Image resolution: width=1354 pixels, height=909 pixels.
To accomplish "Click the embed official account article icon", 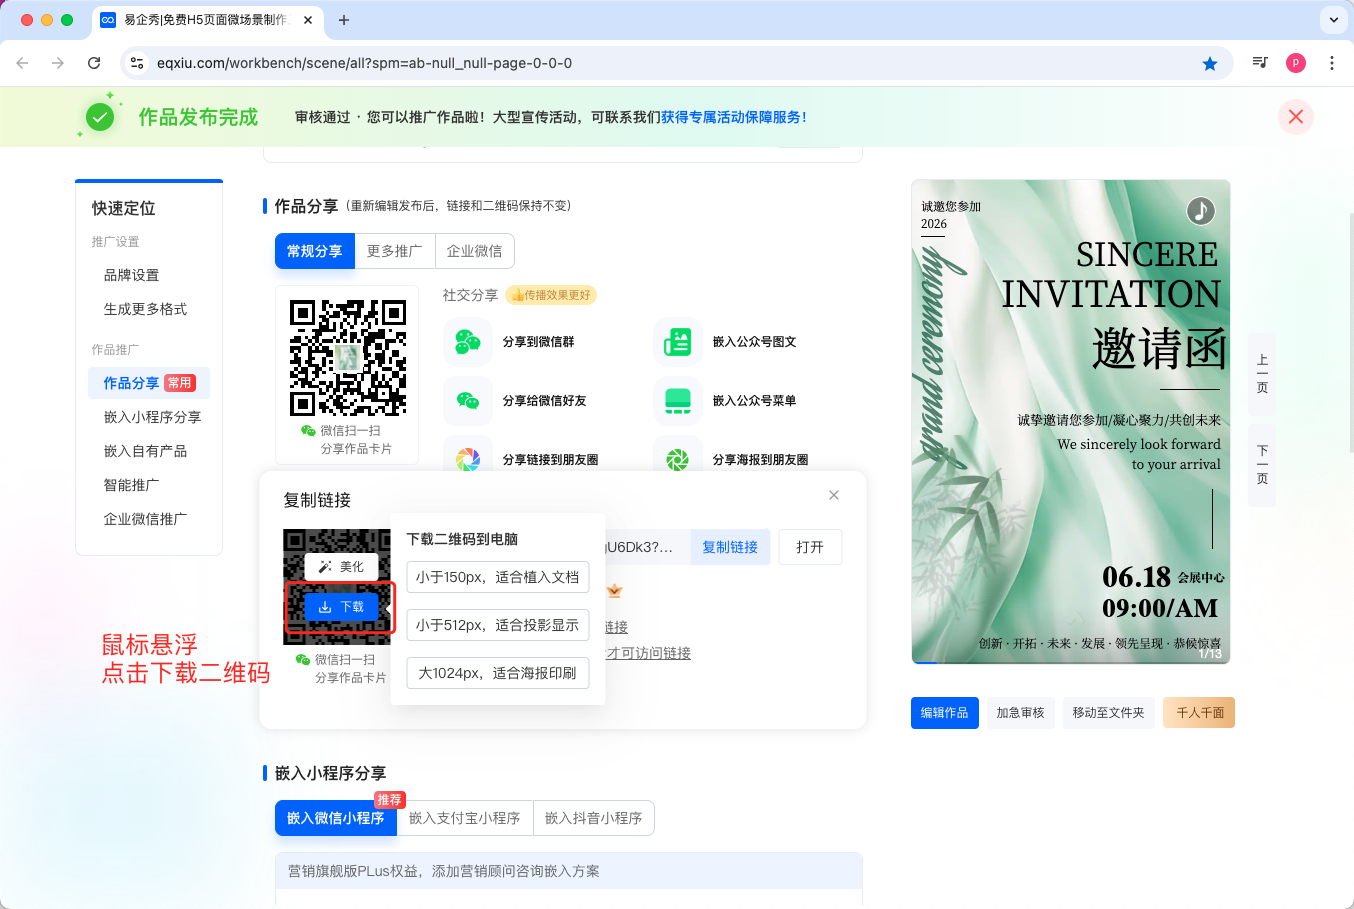I will click(678, 342).
